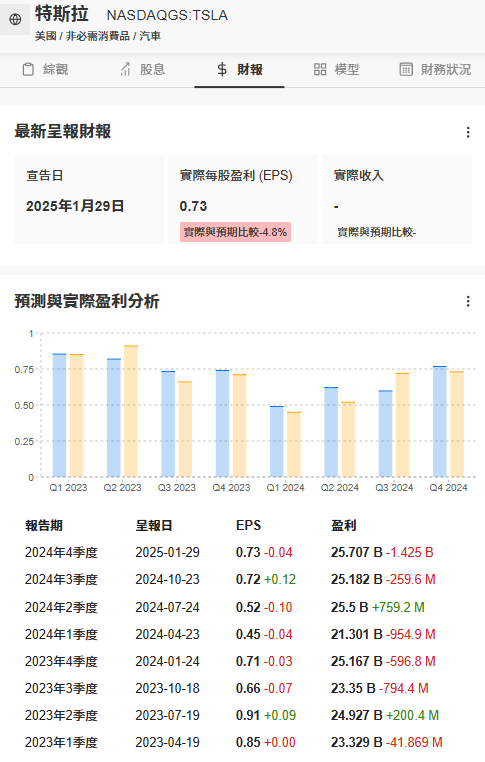Click the dollar icon on 財報 tab
Image resolution: width=485 pixels, height=762 pixels.
(222, 69)
